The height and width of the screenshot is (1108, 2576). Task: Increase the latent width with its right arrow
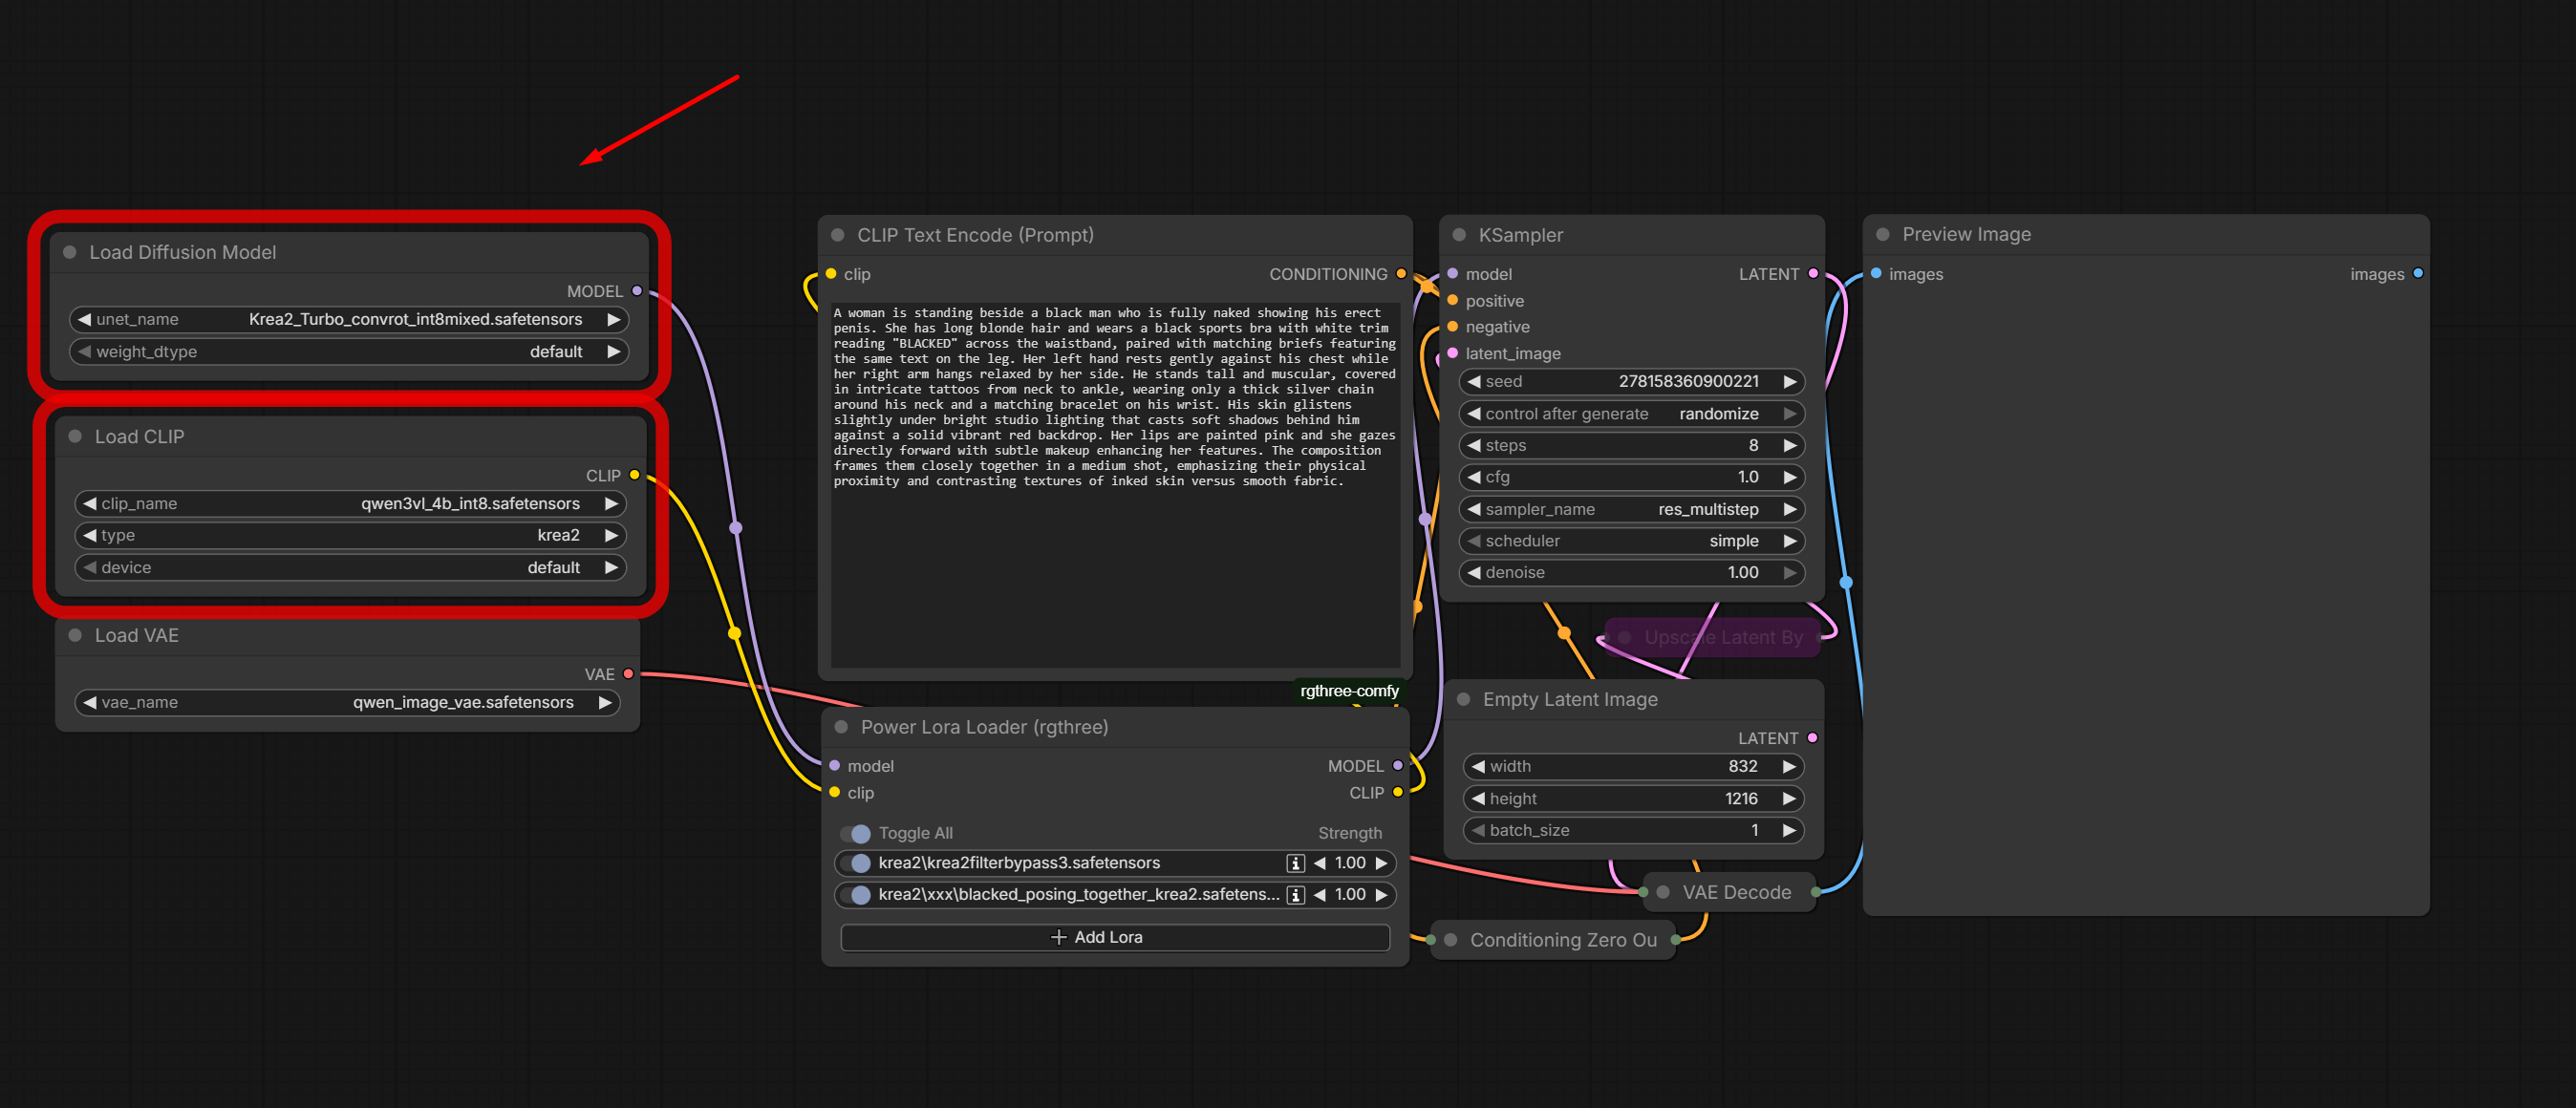pyautogui.click(x=1790, y=767)
